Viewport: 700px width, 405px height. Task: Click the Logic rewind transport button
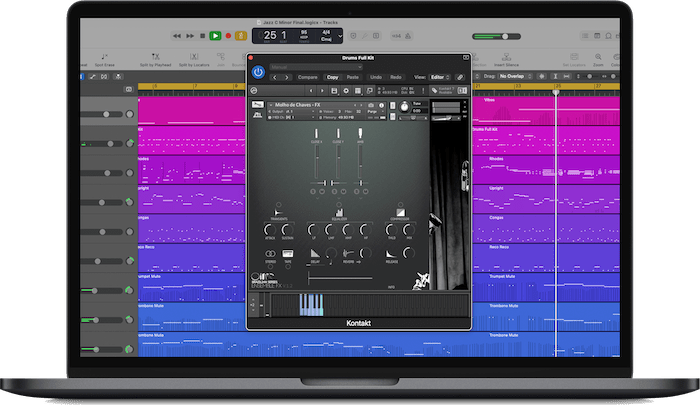pos(177,36)
